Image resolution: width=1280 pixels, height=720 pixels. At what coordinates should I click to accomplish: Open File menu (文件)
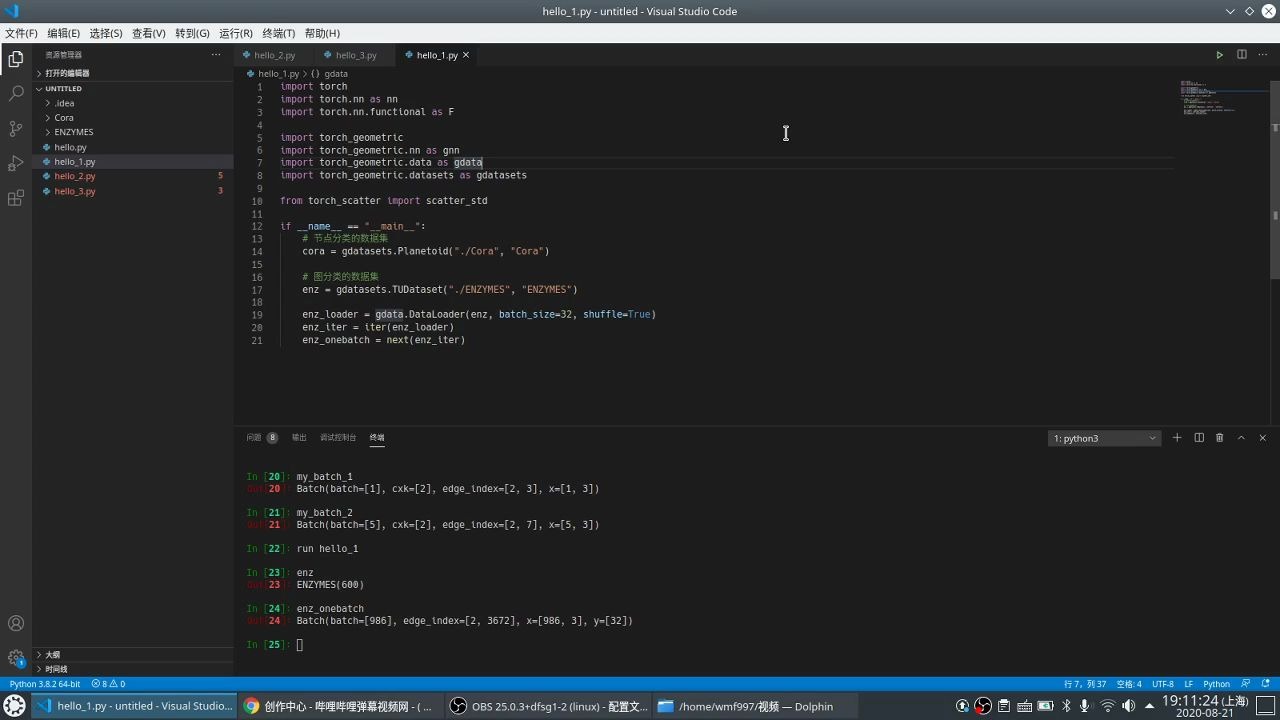tap(21, 33)
